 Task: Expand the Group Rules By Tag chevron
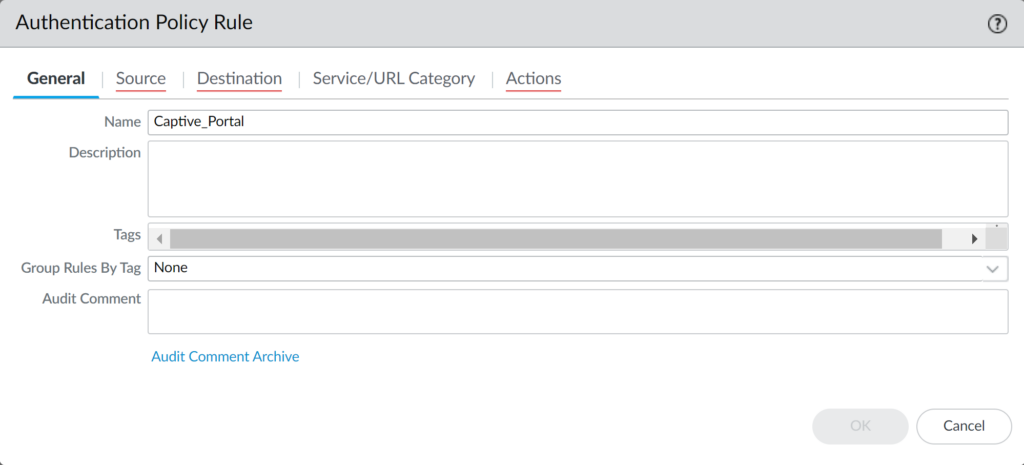[992, 269]
